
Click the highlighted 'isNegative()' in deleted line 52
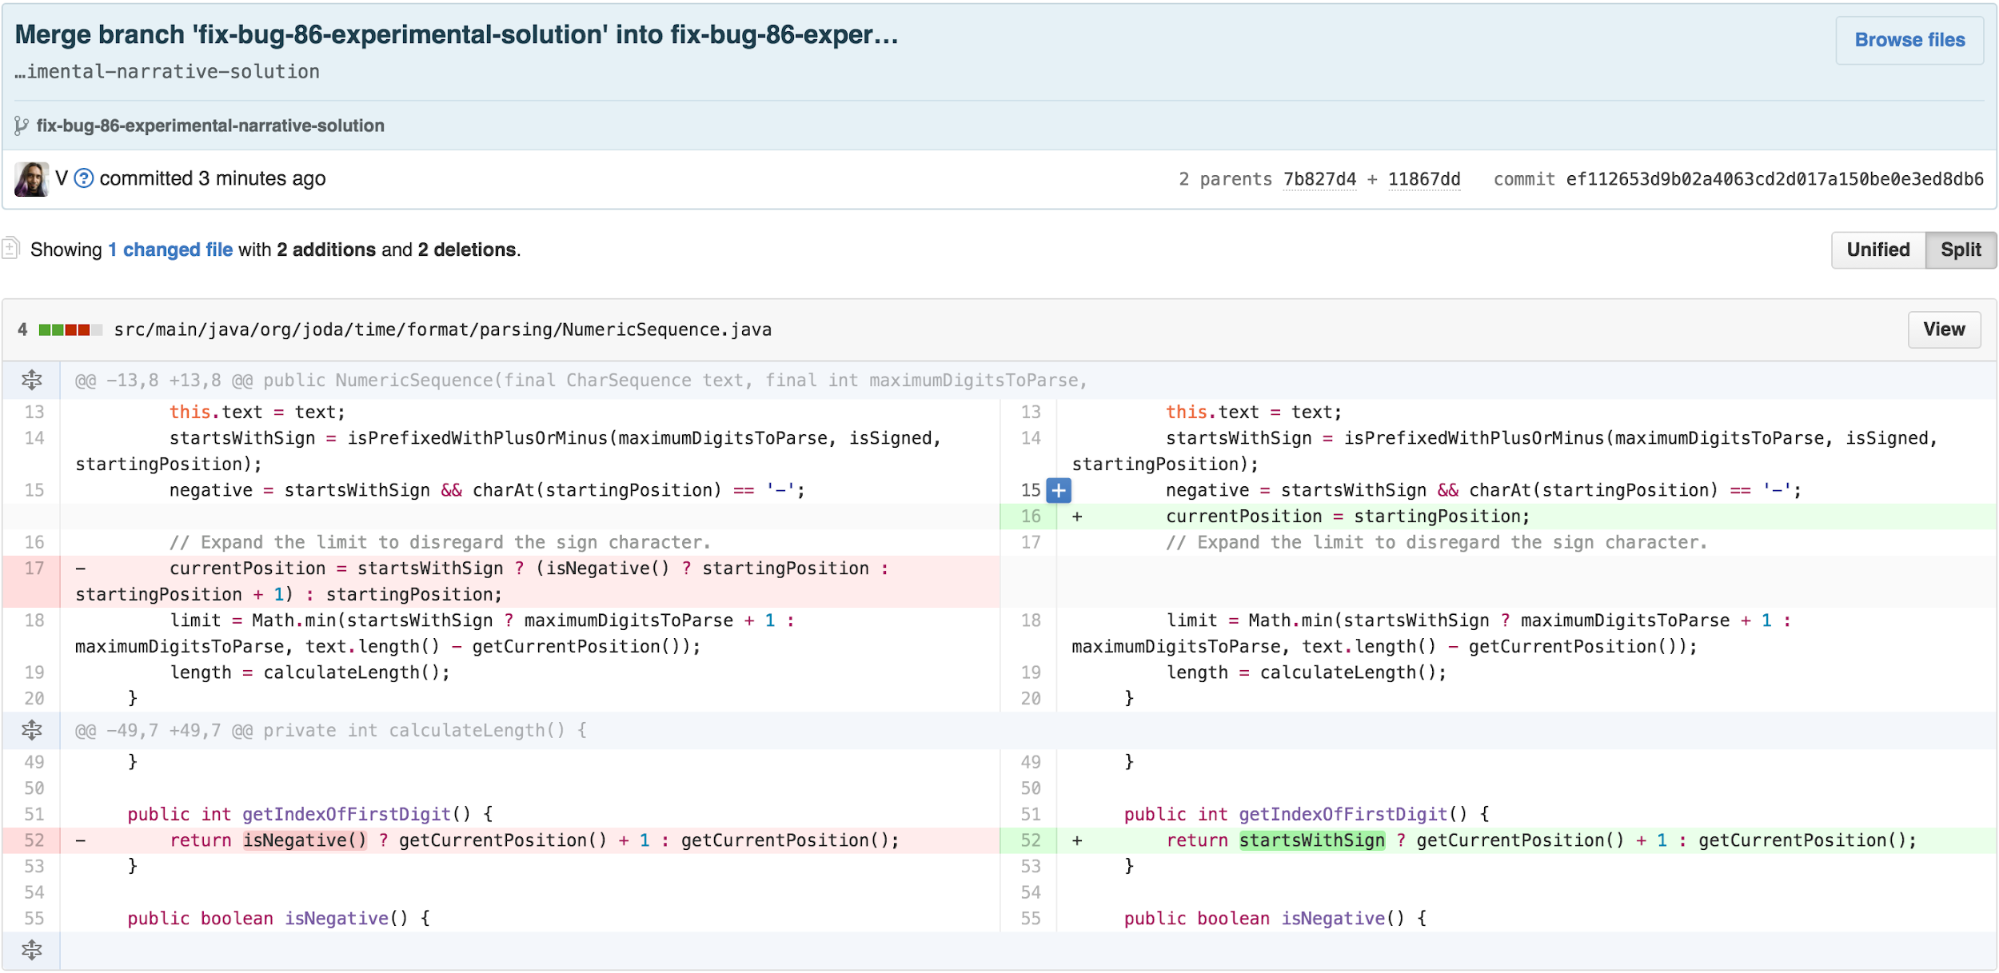(305, 840)
